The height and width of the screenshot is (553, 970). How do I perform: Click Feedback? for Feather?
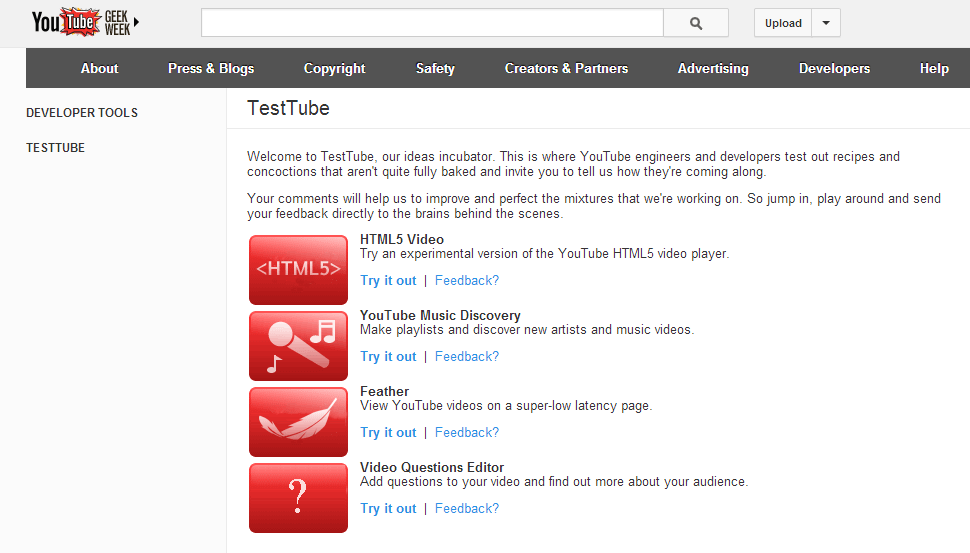(x=467, y=433)
